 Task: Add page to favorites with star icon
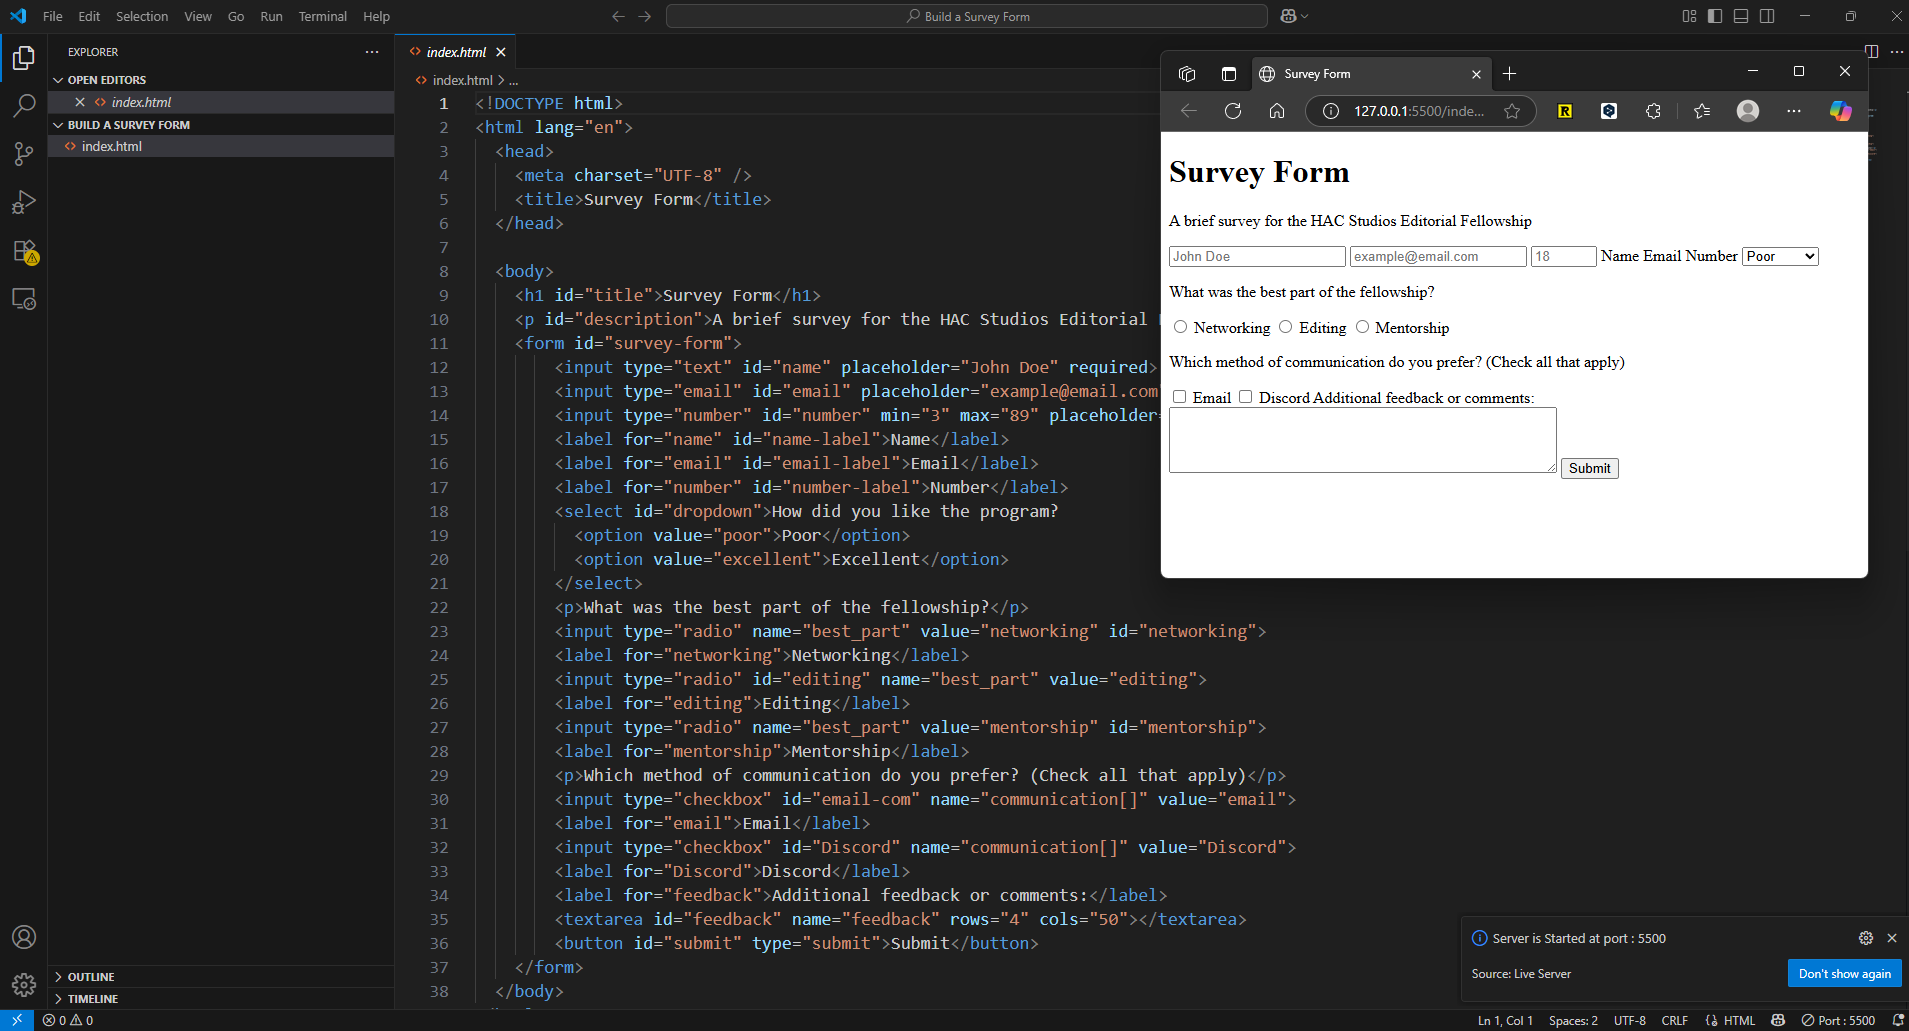1512,111
